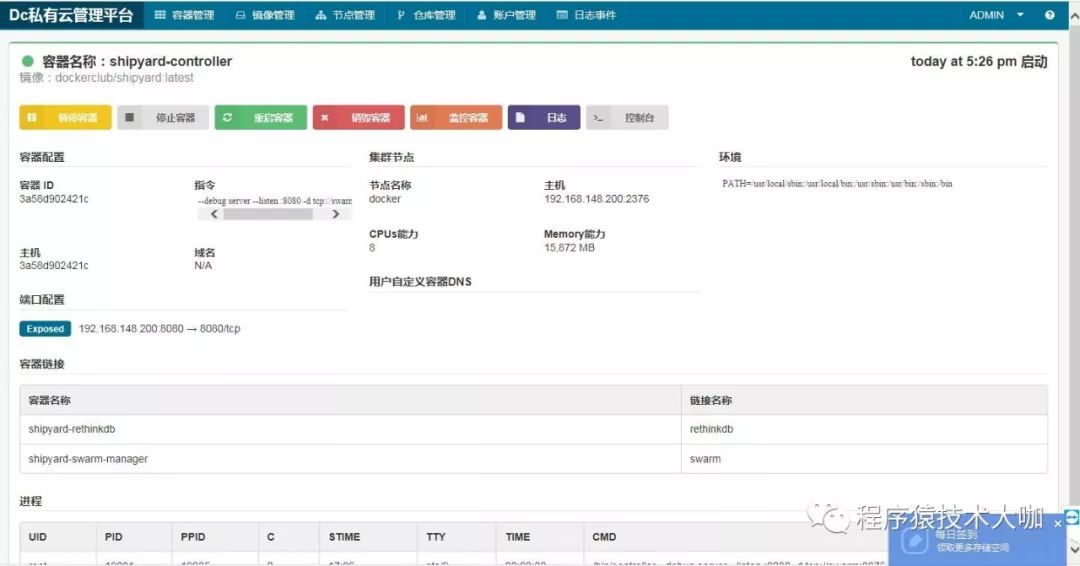
Task: Click the container ID value under 容器 ID
Action: [54, 199]
